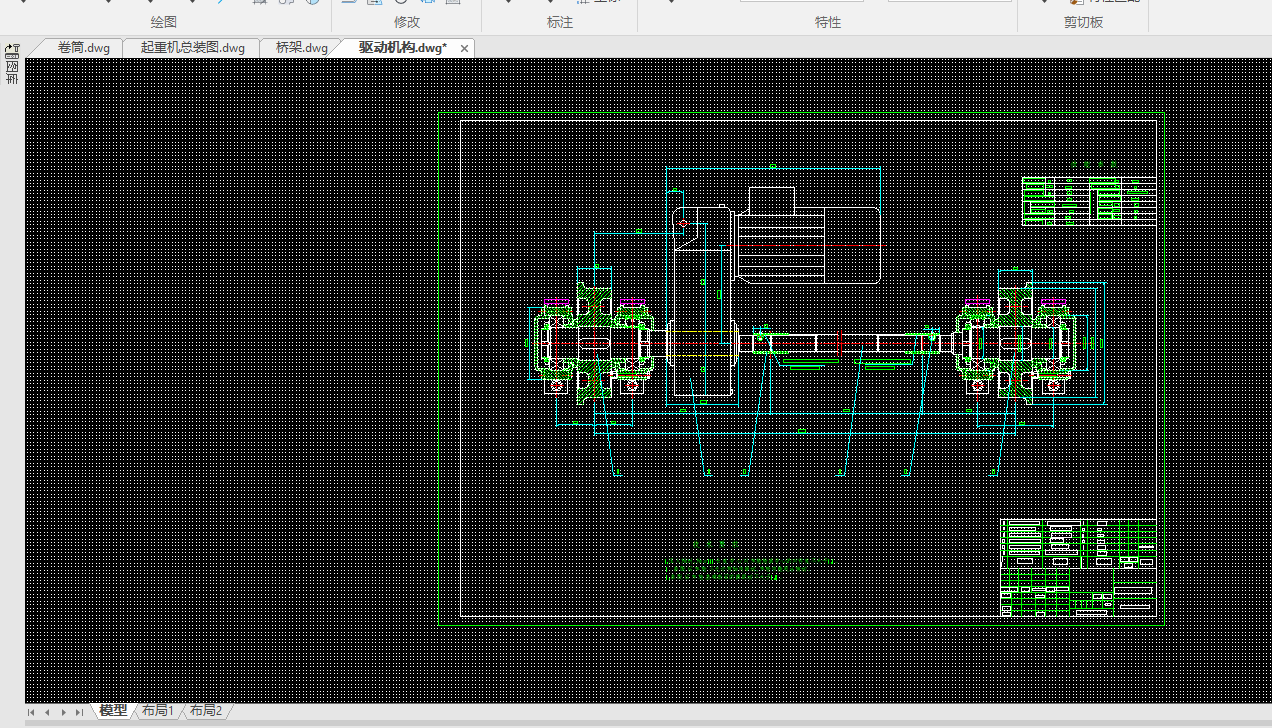This screenshot has width=1272, height=728.
Task: Select the 桥架.dwg document tab
Action: tap(301, 48)
